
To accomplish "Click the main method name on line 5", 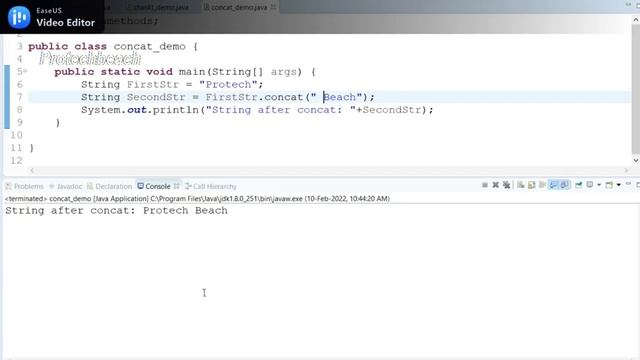I will 192,72.
